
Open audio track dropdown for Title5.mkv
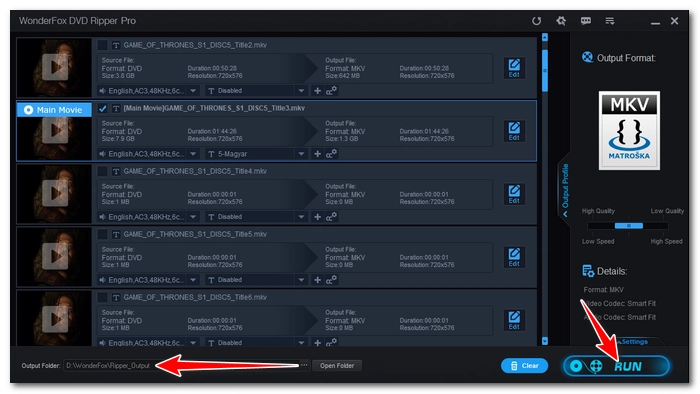193,280
